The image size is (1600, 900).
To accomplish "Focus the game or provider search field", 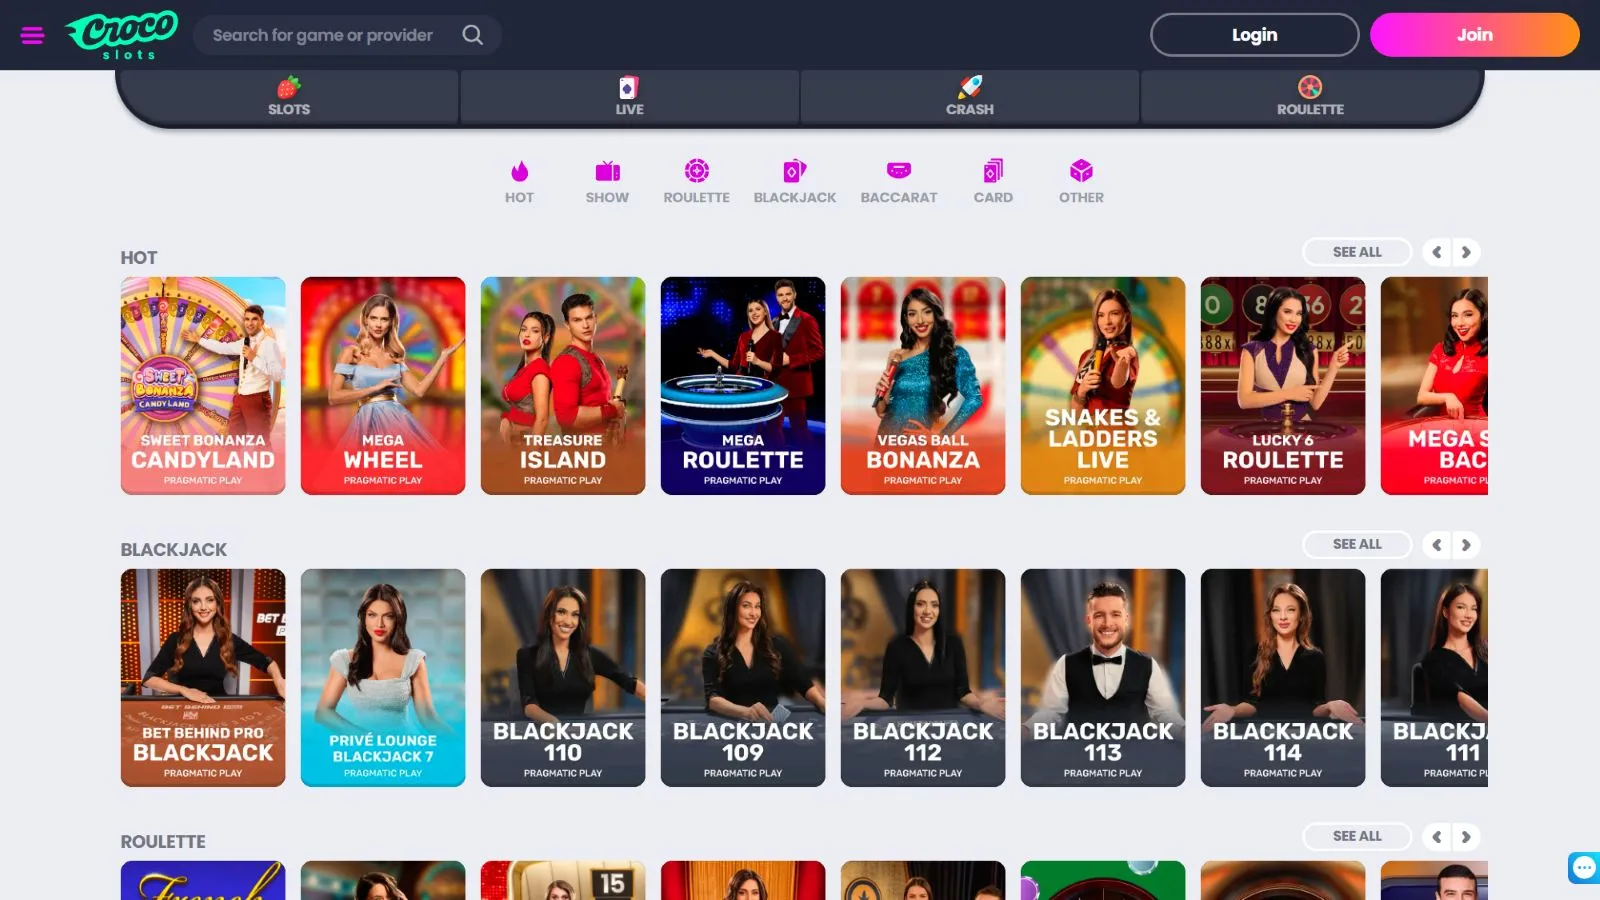I will tap(323, 35).
